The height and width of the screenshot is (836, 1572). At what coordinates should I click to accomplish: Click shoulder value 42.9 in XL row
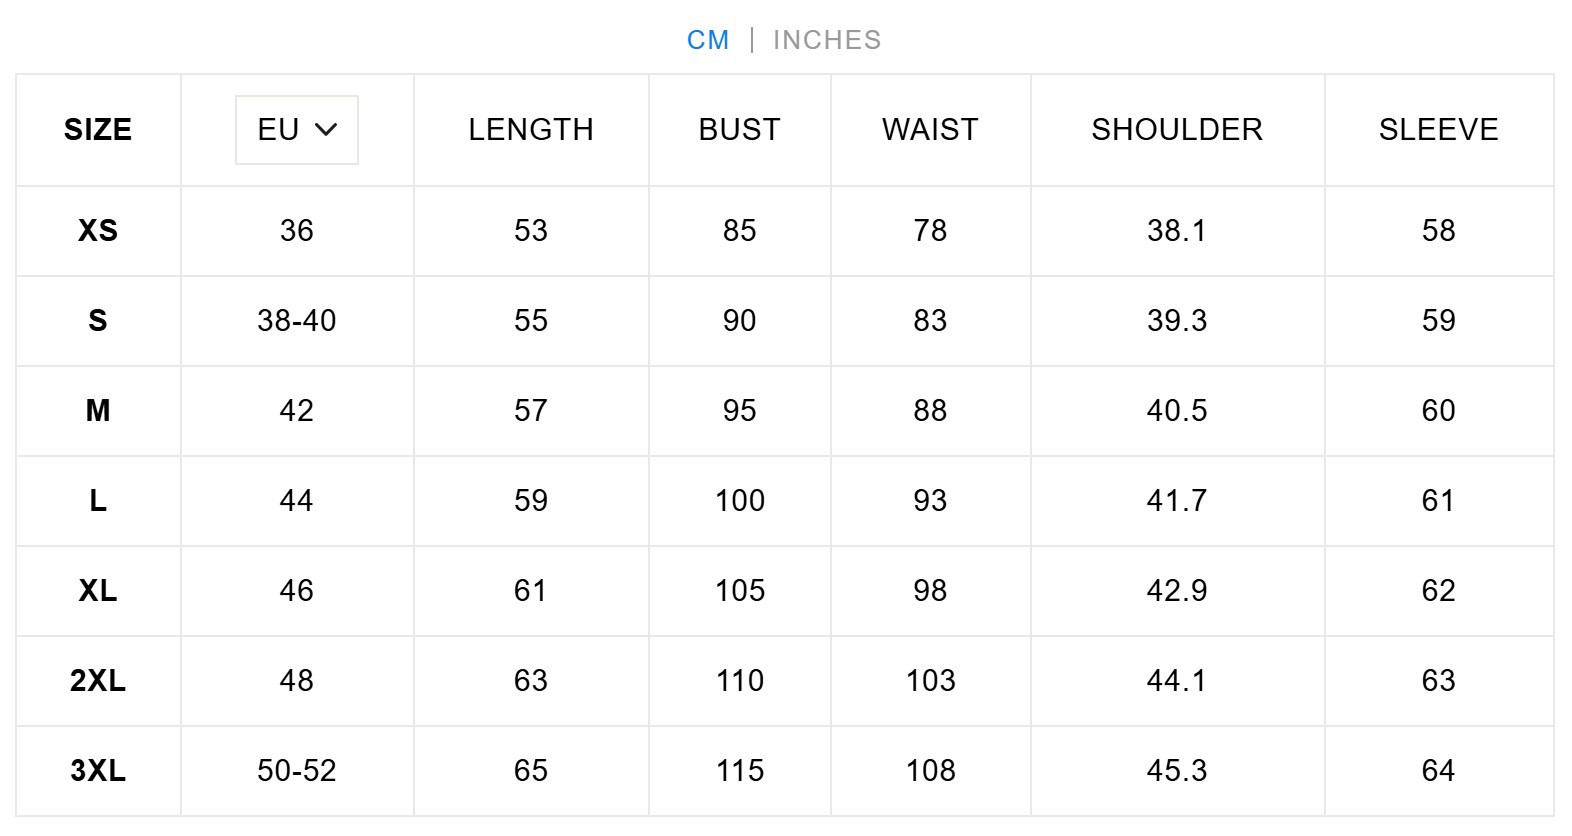click(1177, 591)
